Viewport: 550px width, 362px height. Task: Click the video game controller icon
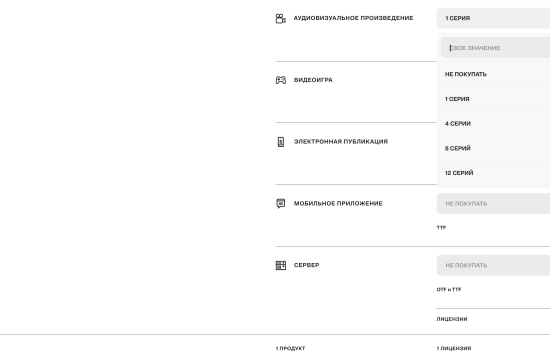[x=281, y=80]
